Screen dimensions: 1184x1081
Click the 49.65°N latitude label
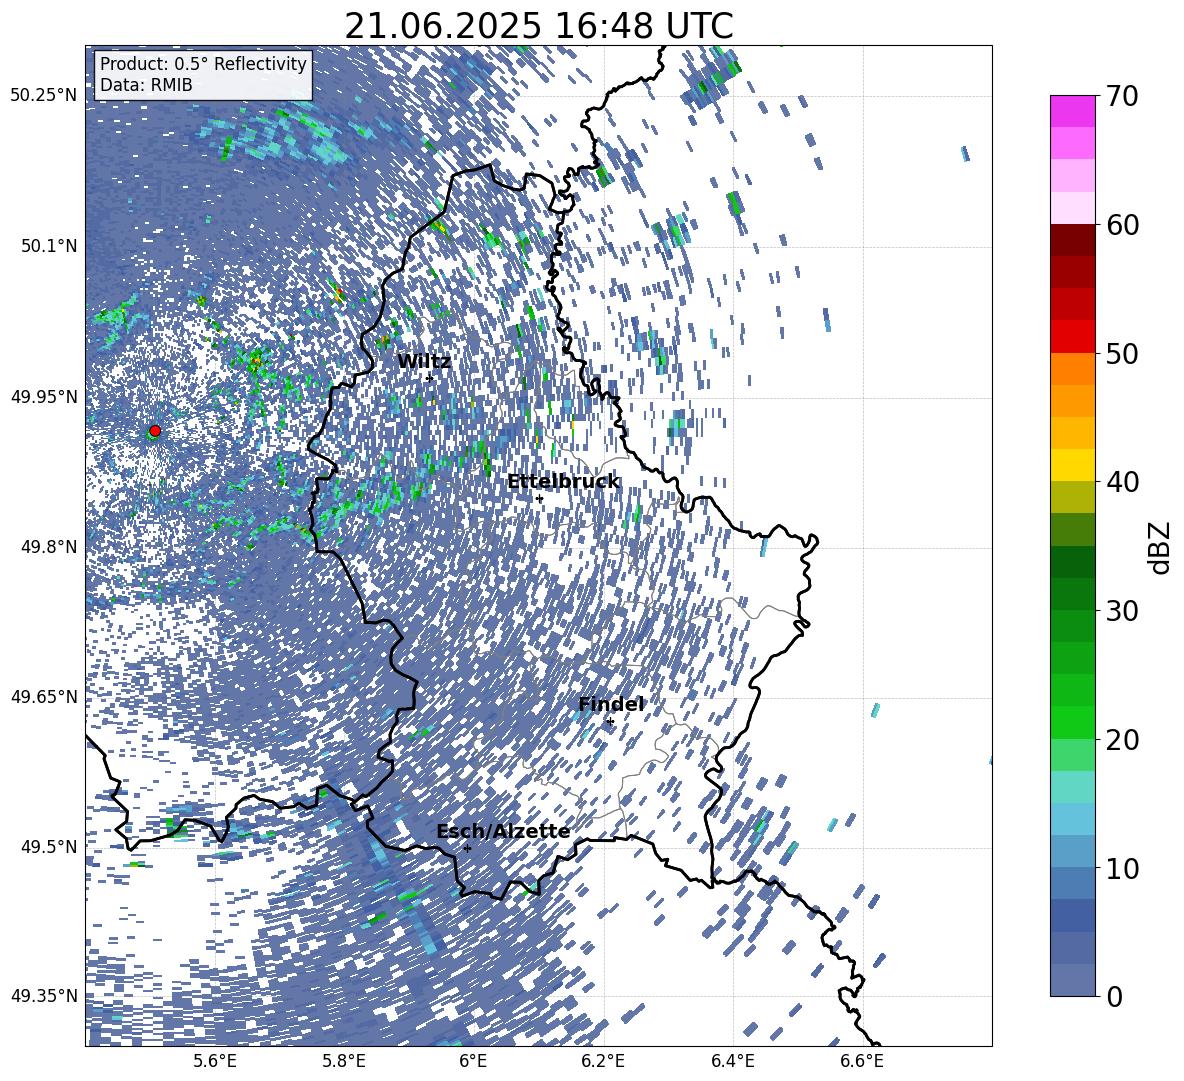(44, 696)
